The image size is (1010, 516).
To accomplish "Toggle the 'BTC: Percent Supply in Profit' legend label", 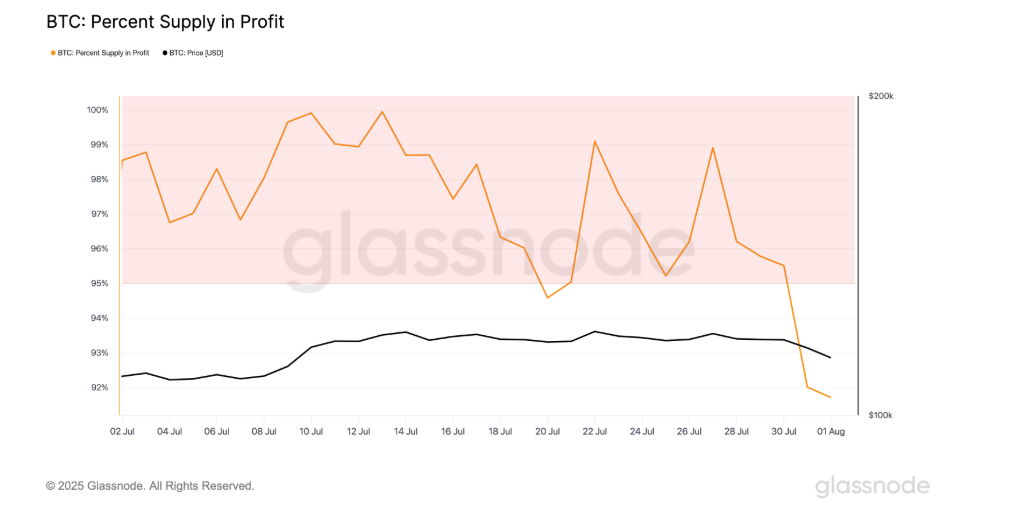I will click(x=105, y=53).
